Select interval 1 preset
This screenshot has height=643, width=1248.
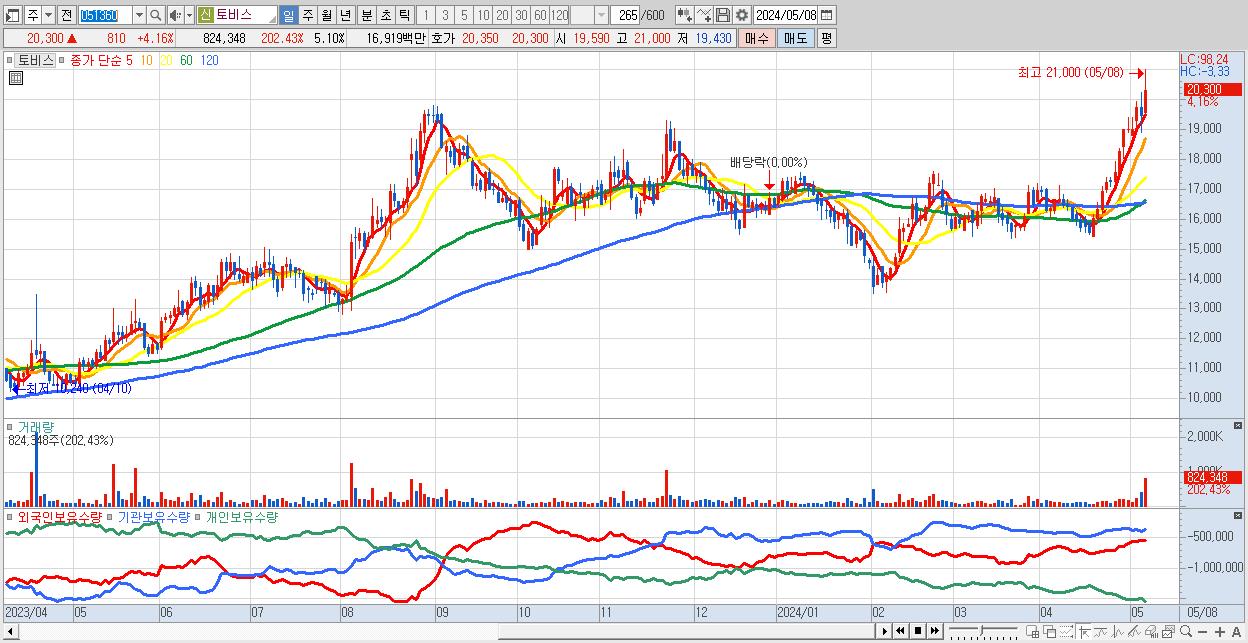click(x=426, y=15)
